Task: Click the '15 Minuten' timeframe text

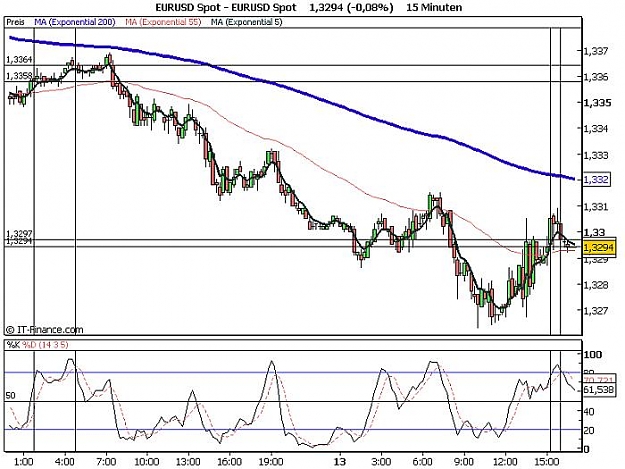Action: (434, 7)
